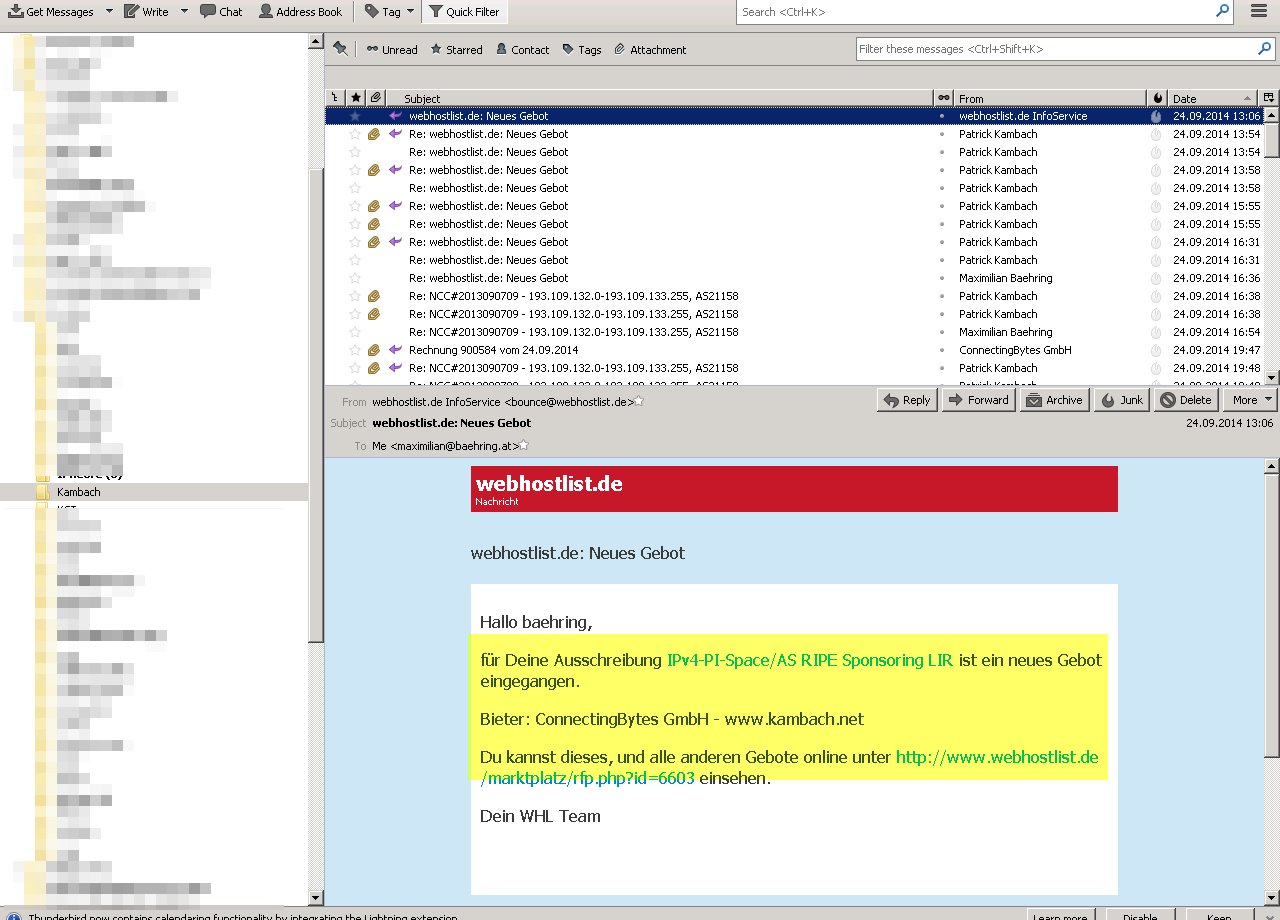
Task: Toggle the Quick Filter bar button
Action: click(x=465, y=12)
